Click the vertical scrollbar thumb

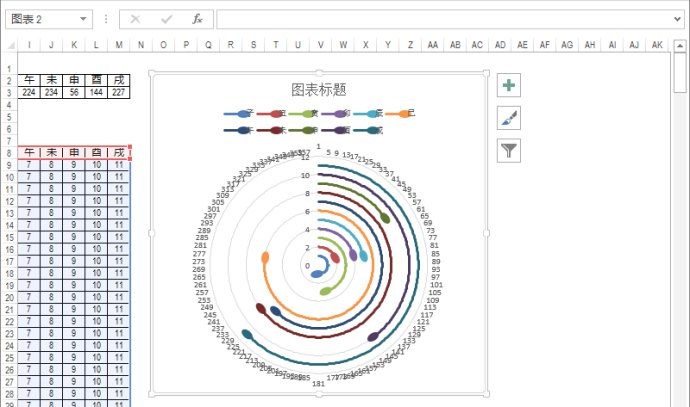[x=680, y=73]
